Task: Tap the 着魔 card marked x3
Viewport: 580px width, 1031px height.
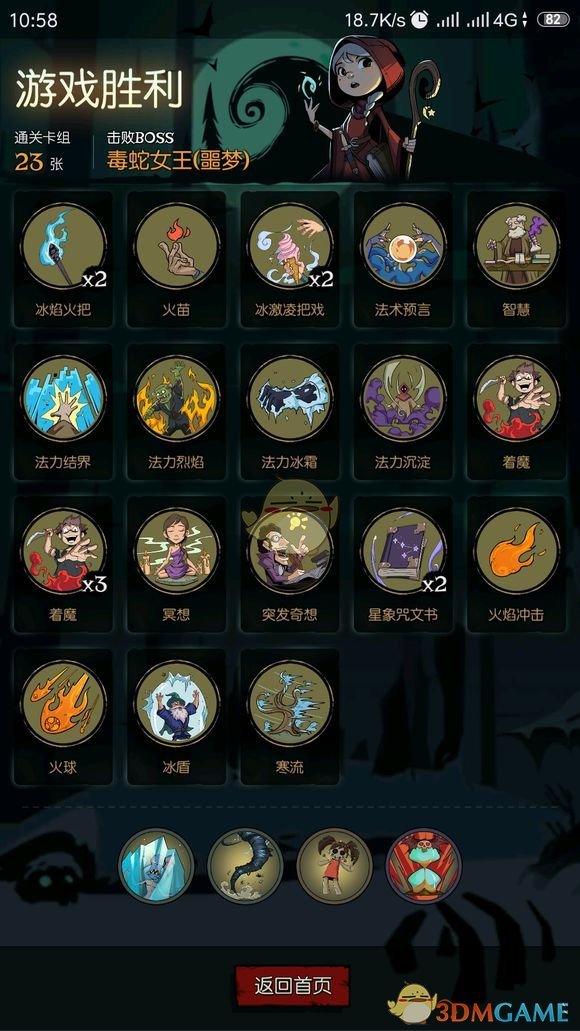Action: pos(63,564)
